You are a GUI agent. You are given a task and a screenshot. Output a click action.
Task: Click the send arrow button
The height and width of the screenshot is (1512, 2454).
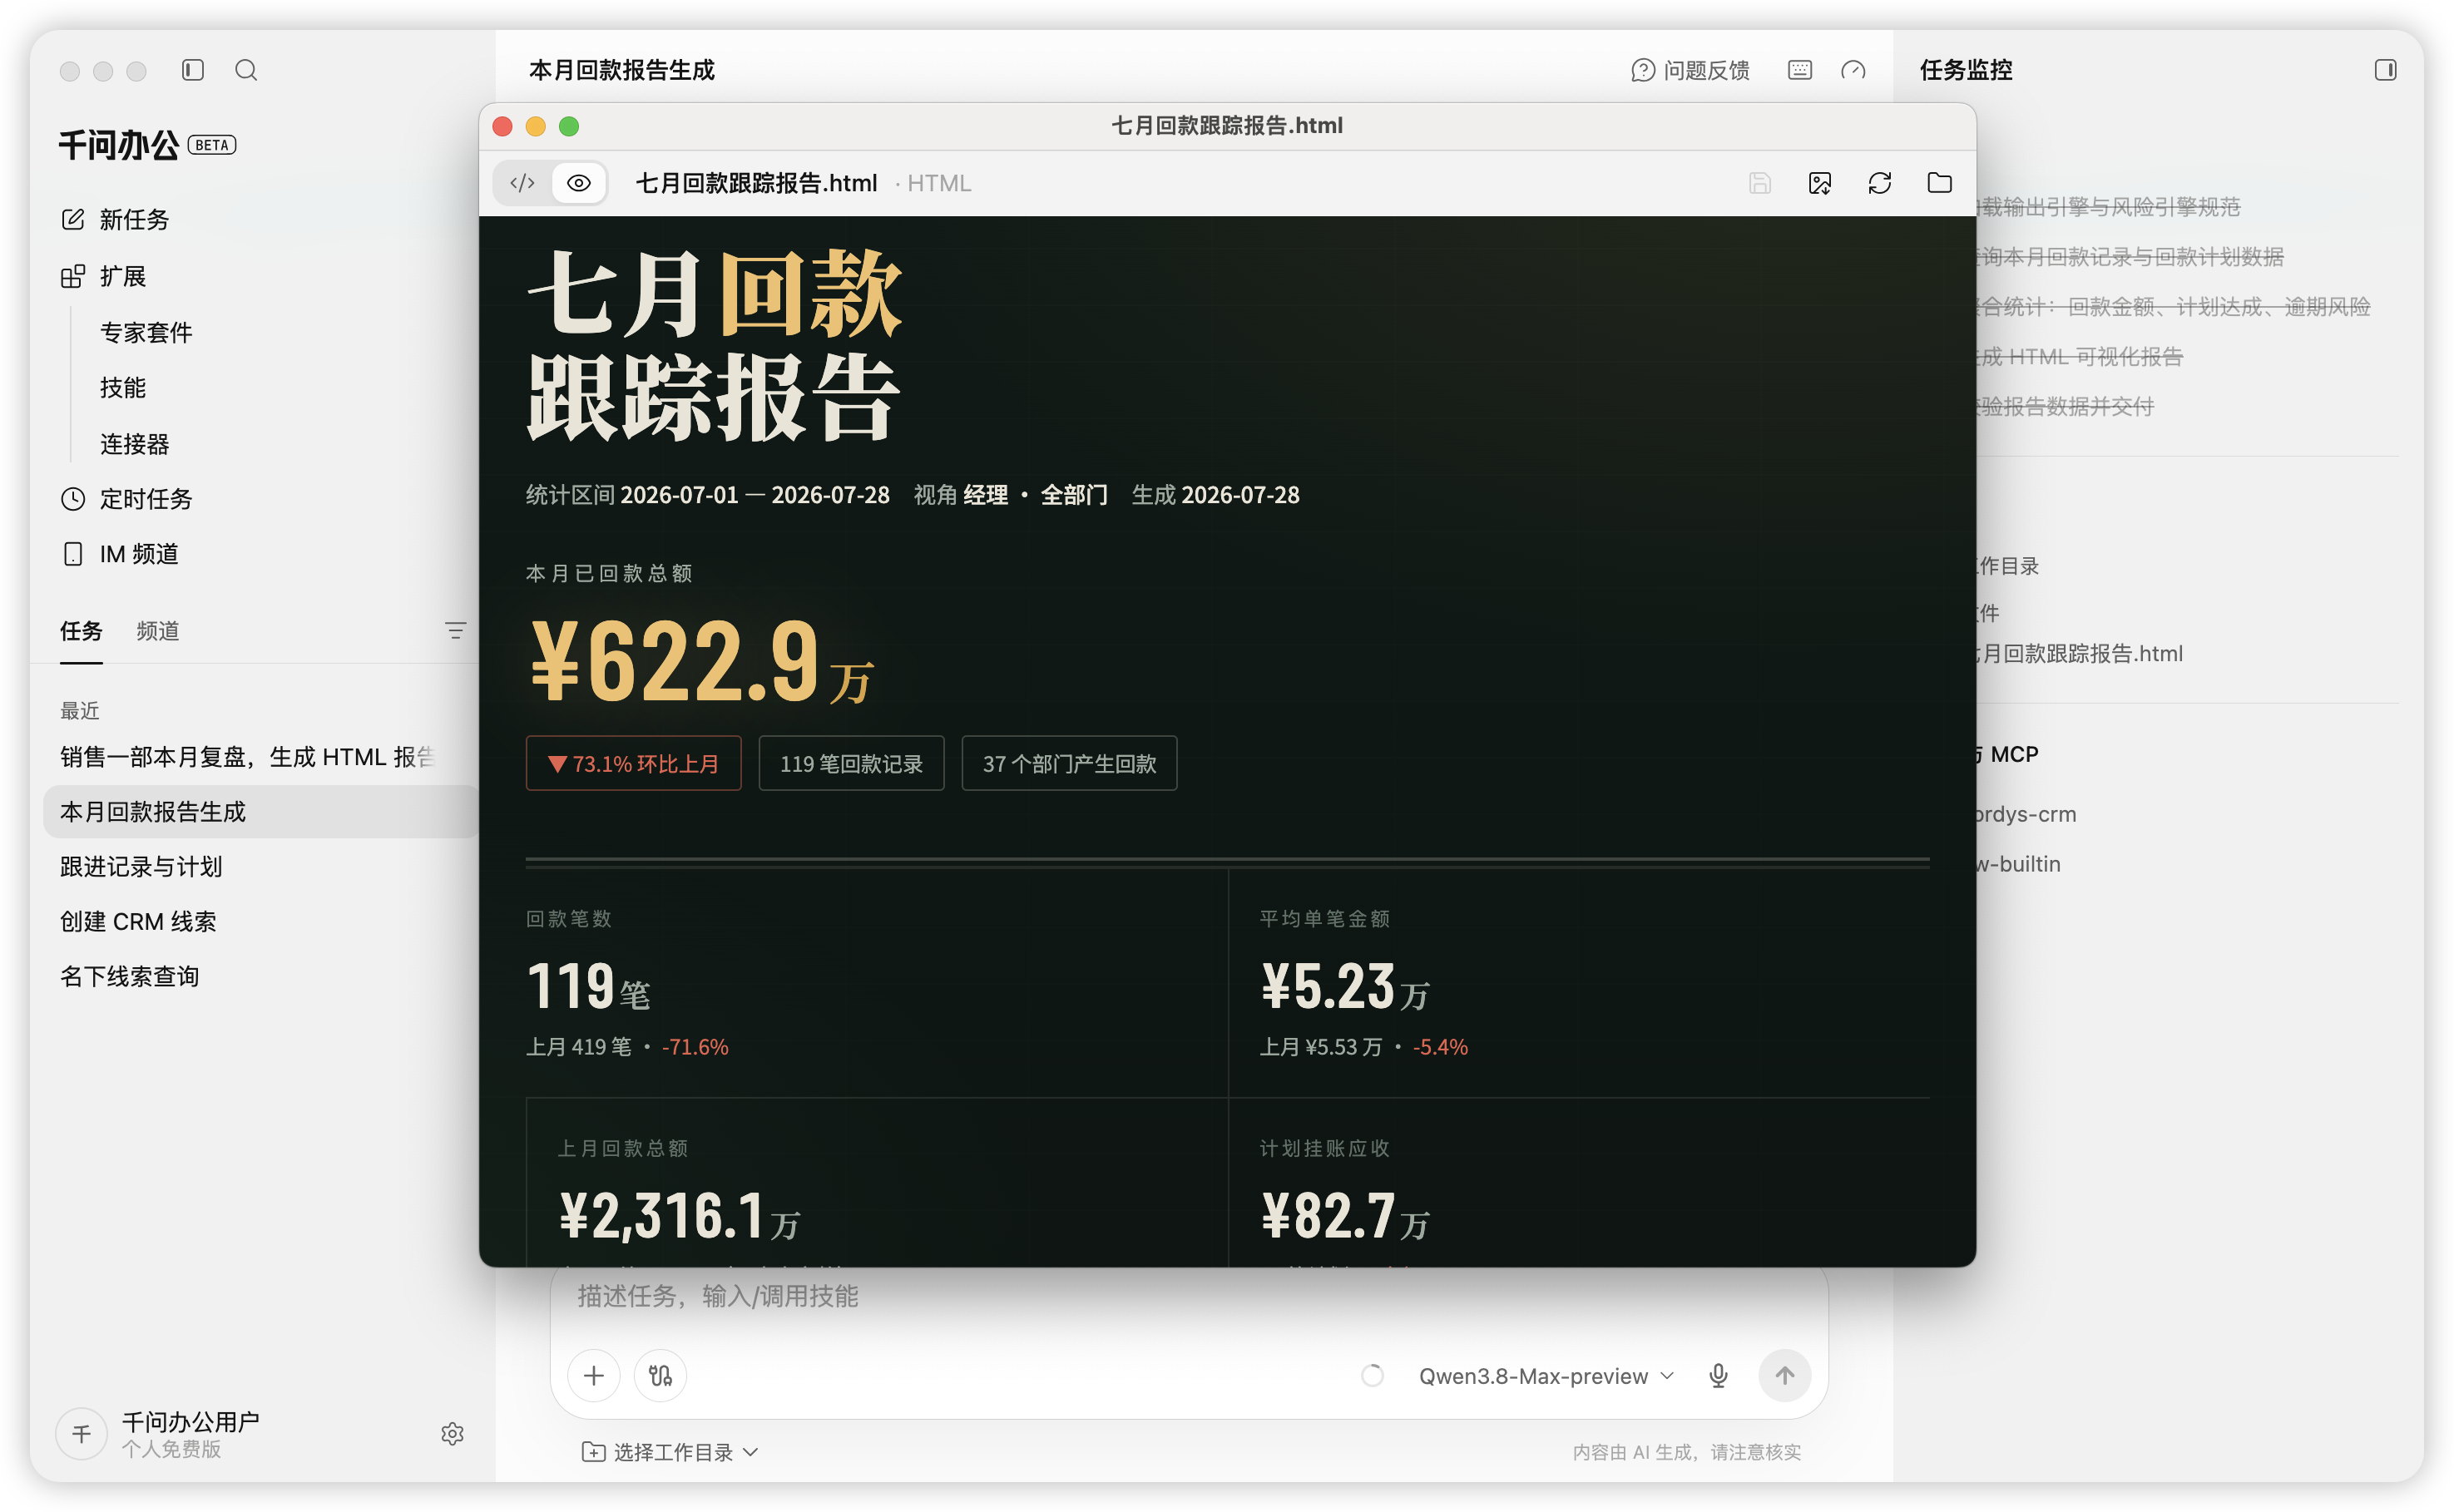(x=1785, y=1376)
